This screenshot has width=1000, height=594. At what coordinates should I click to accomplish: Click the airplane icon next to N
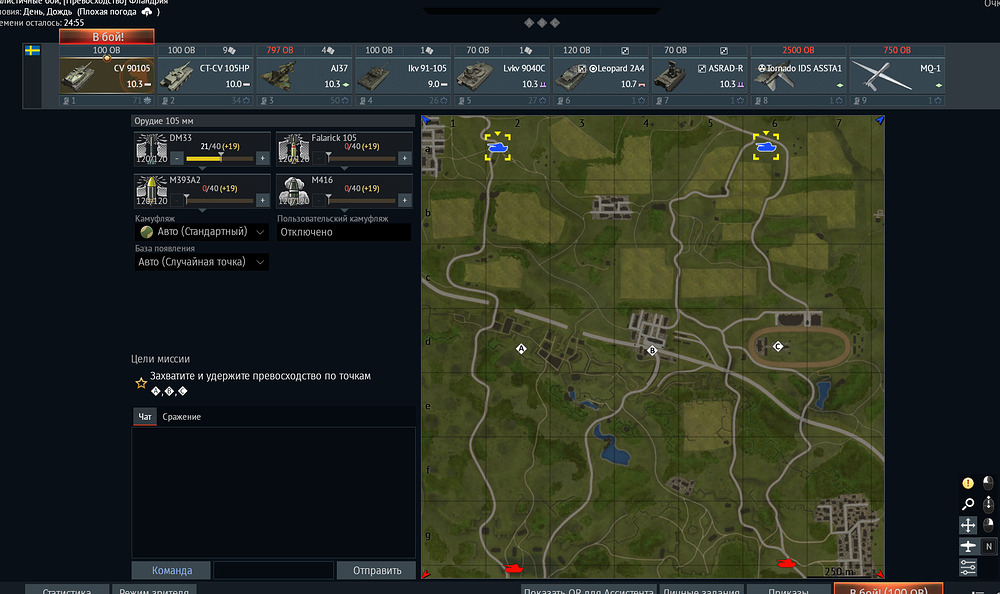(x=967, y=546)
